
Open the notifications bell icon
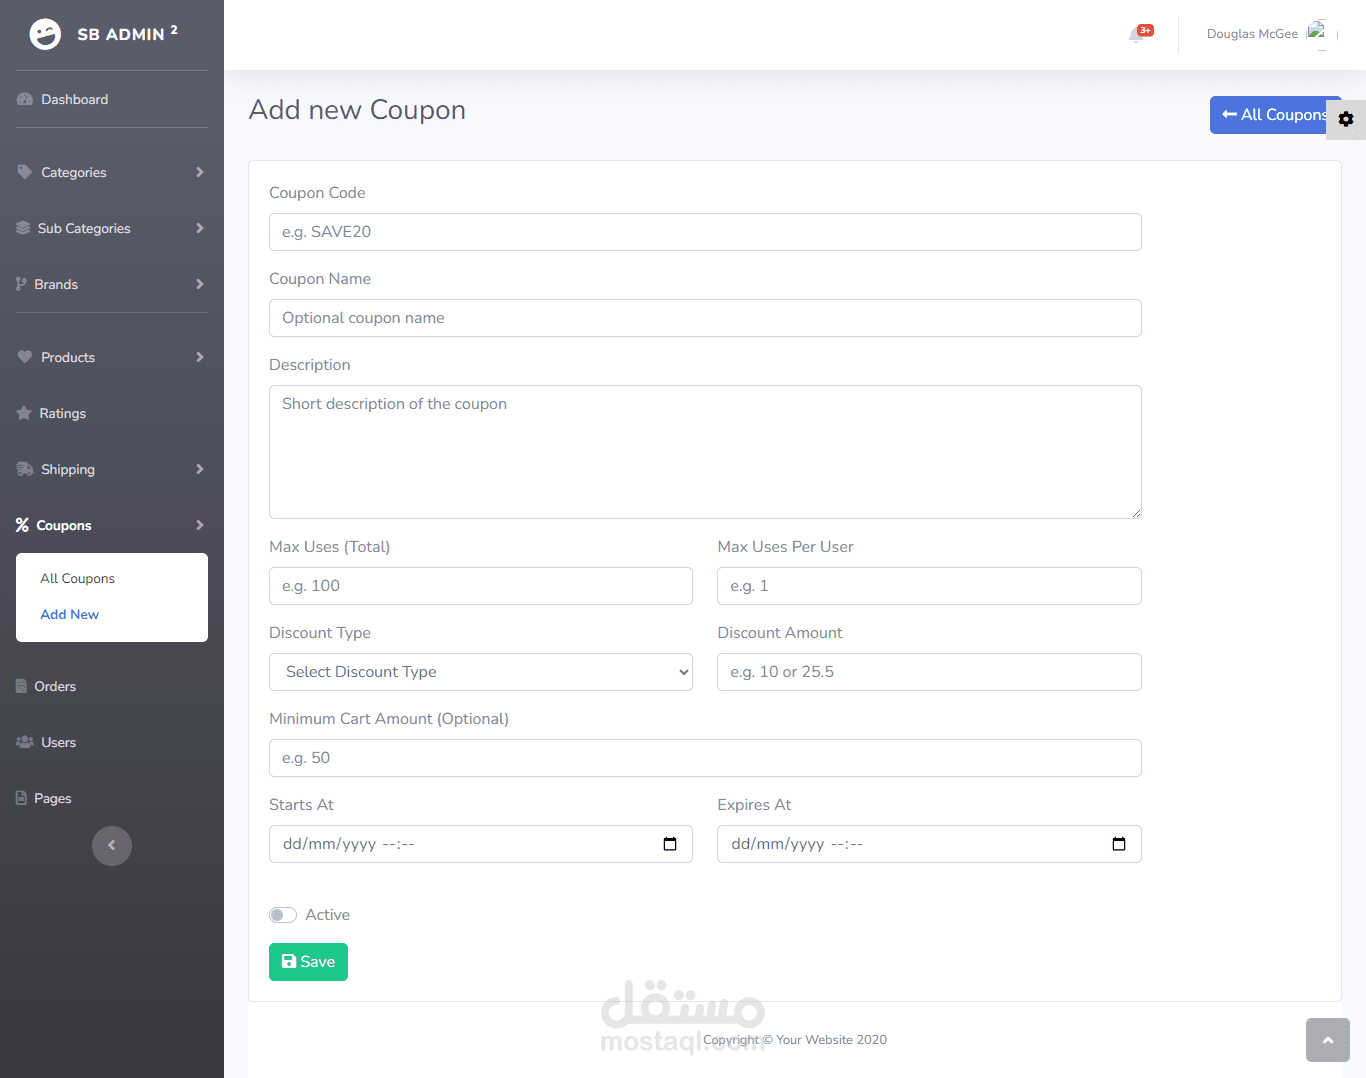tap(1137, 35)
